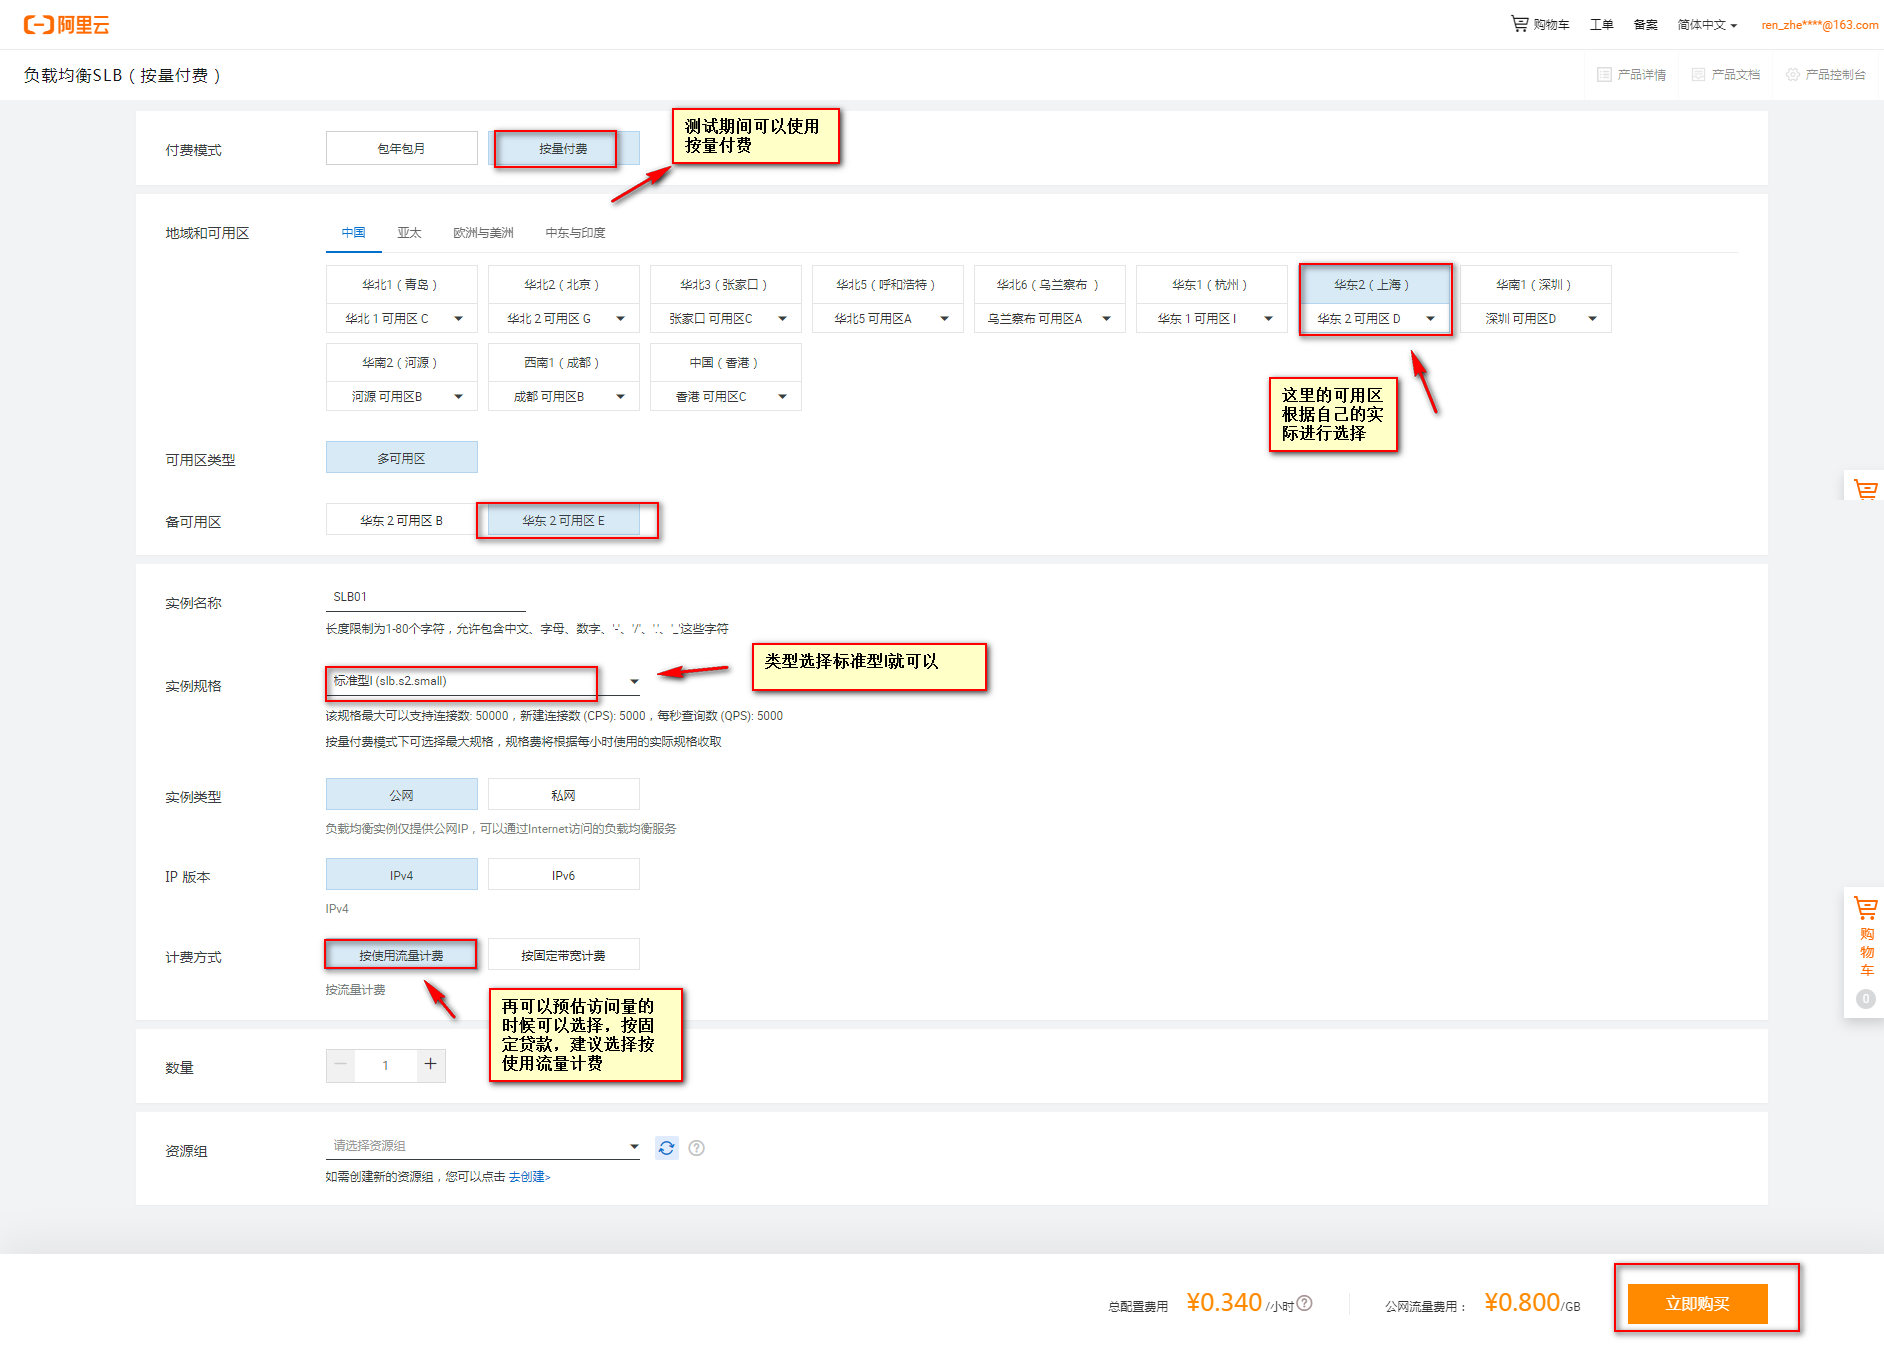
Task: Open the 产品文档 link in header
Action: tap(1726, 75)
